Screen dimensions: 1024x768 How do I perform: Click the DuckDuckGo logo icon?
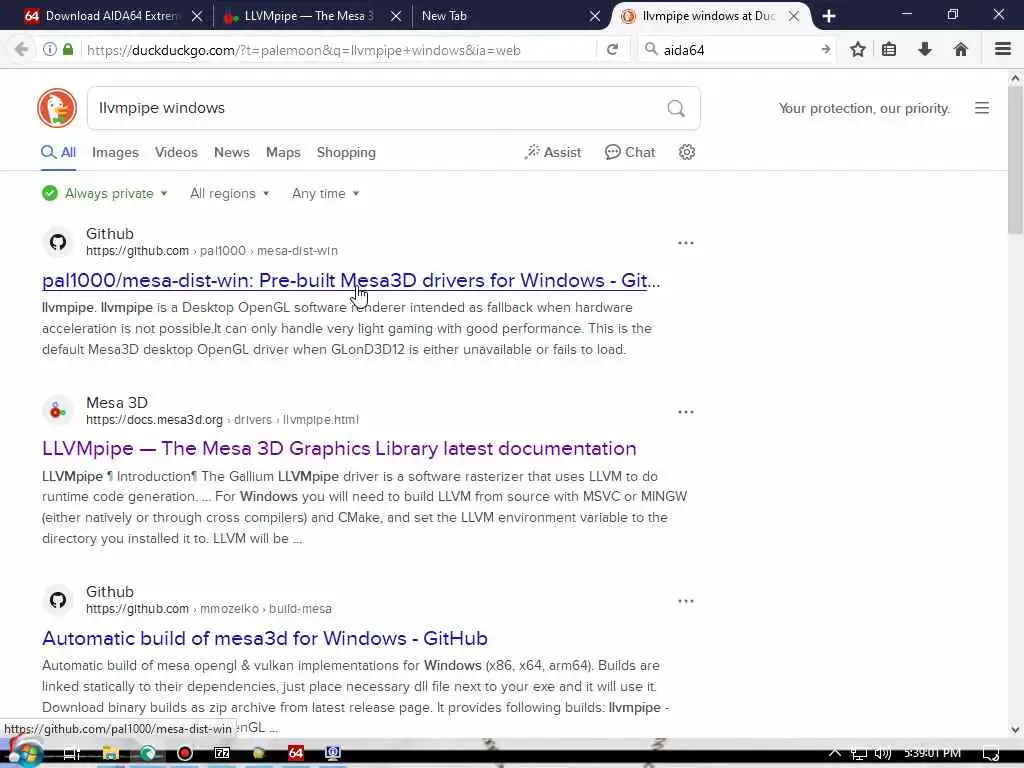point(57,108)
